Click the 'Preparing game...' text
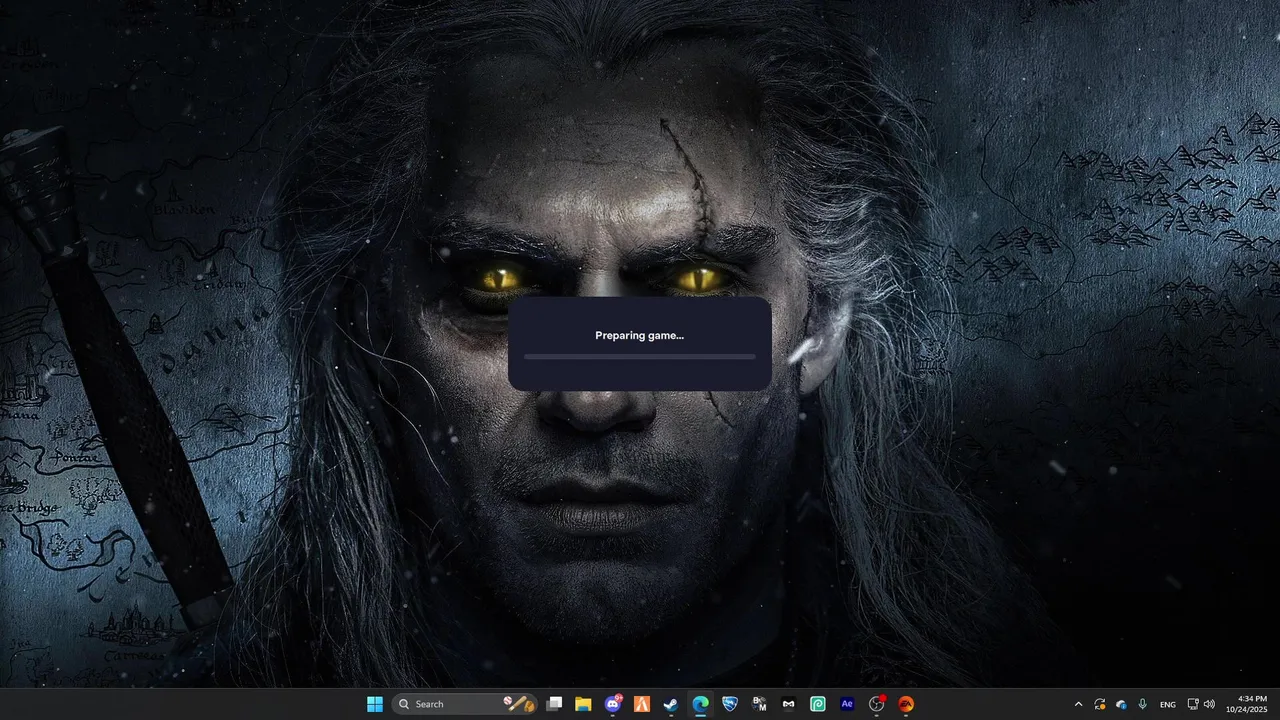 pyautogui.click(x=640, y=335)
